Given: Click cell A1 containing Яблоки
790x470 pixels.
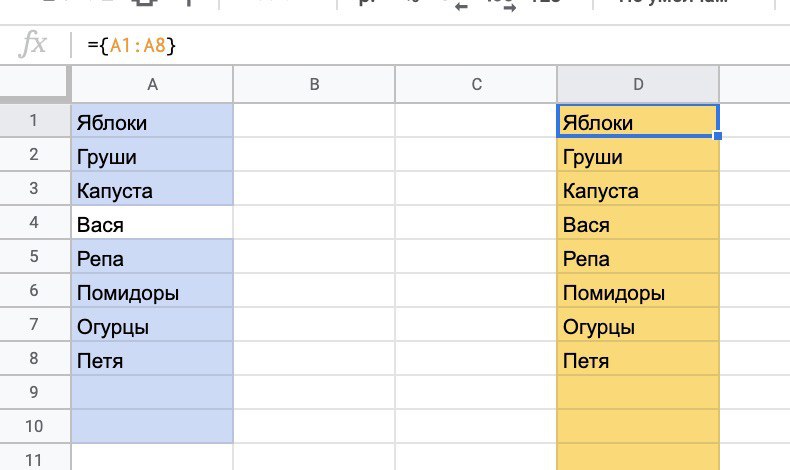Looking at the screenshot, I should pyautogui.click(x=152, y=122).
